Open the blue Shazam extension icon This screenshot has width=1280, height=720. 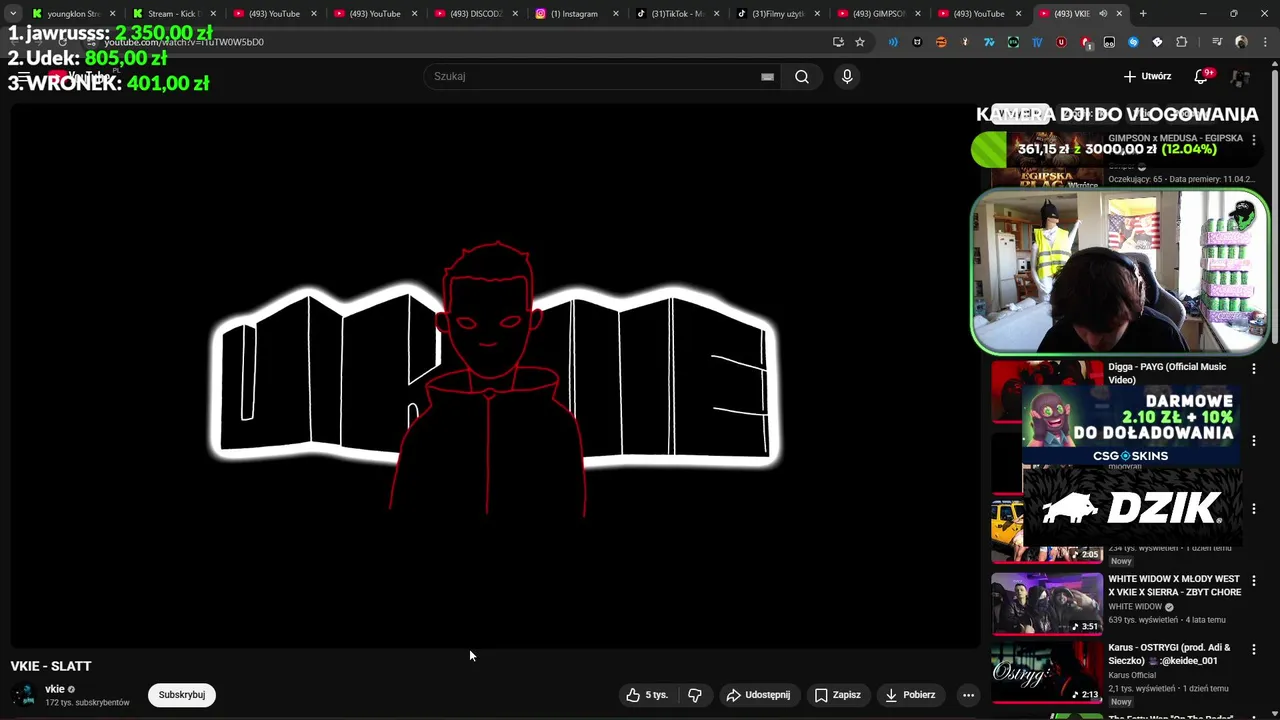(1133, 42)
